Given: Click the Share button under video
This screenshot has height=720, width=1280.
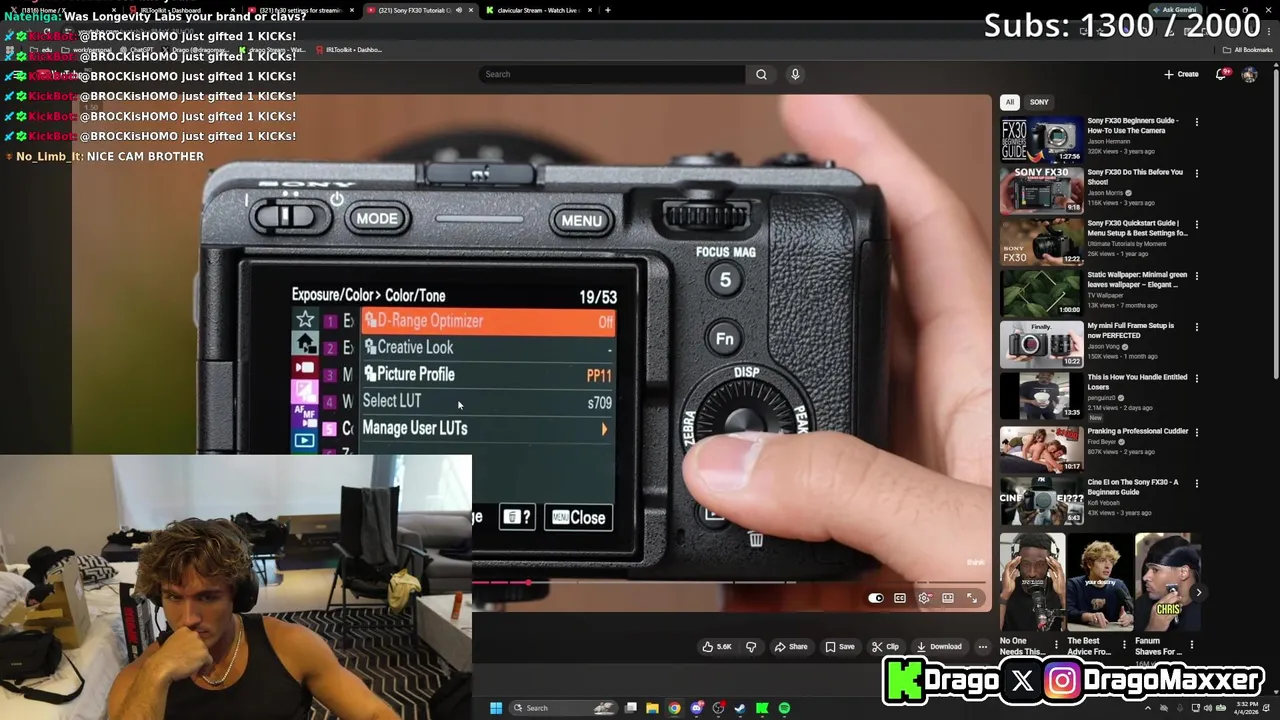Looking at the screenshot, I should tap(790, 647).
